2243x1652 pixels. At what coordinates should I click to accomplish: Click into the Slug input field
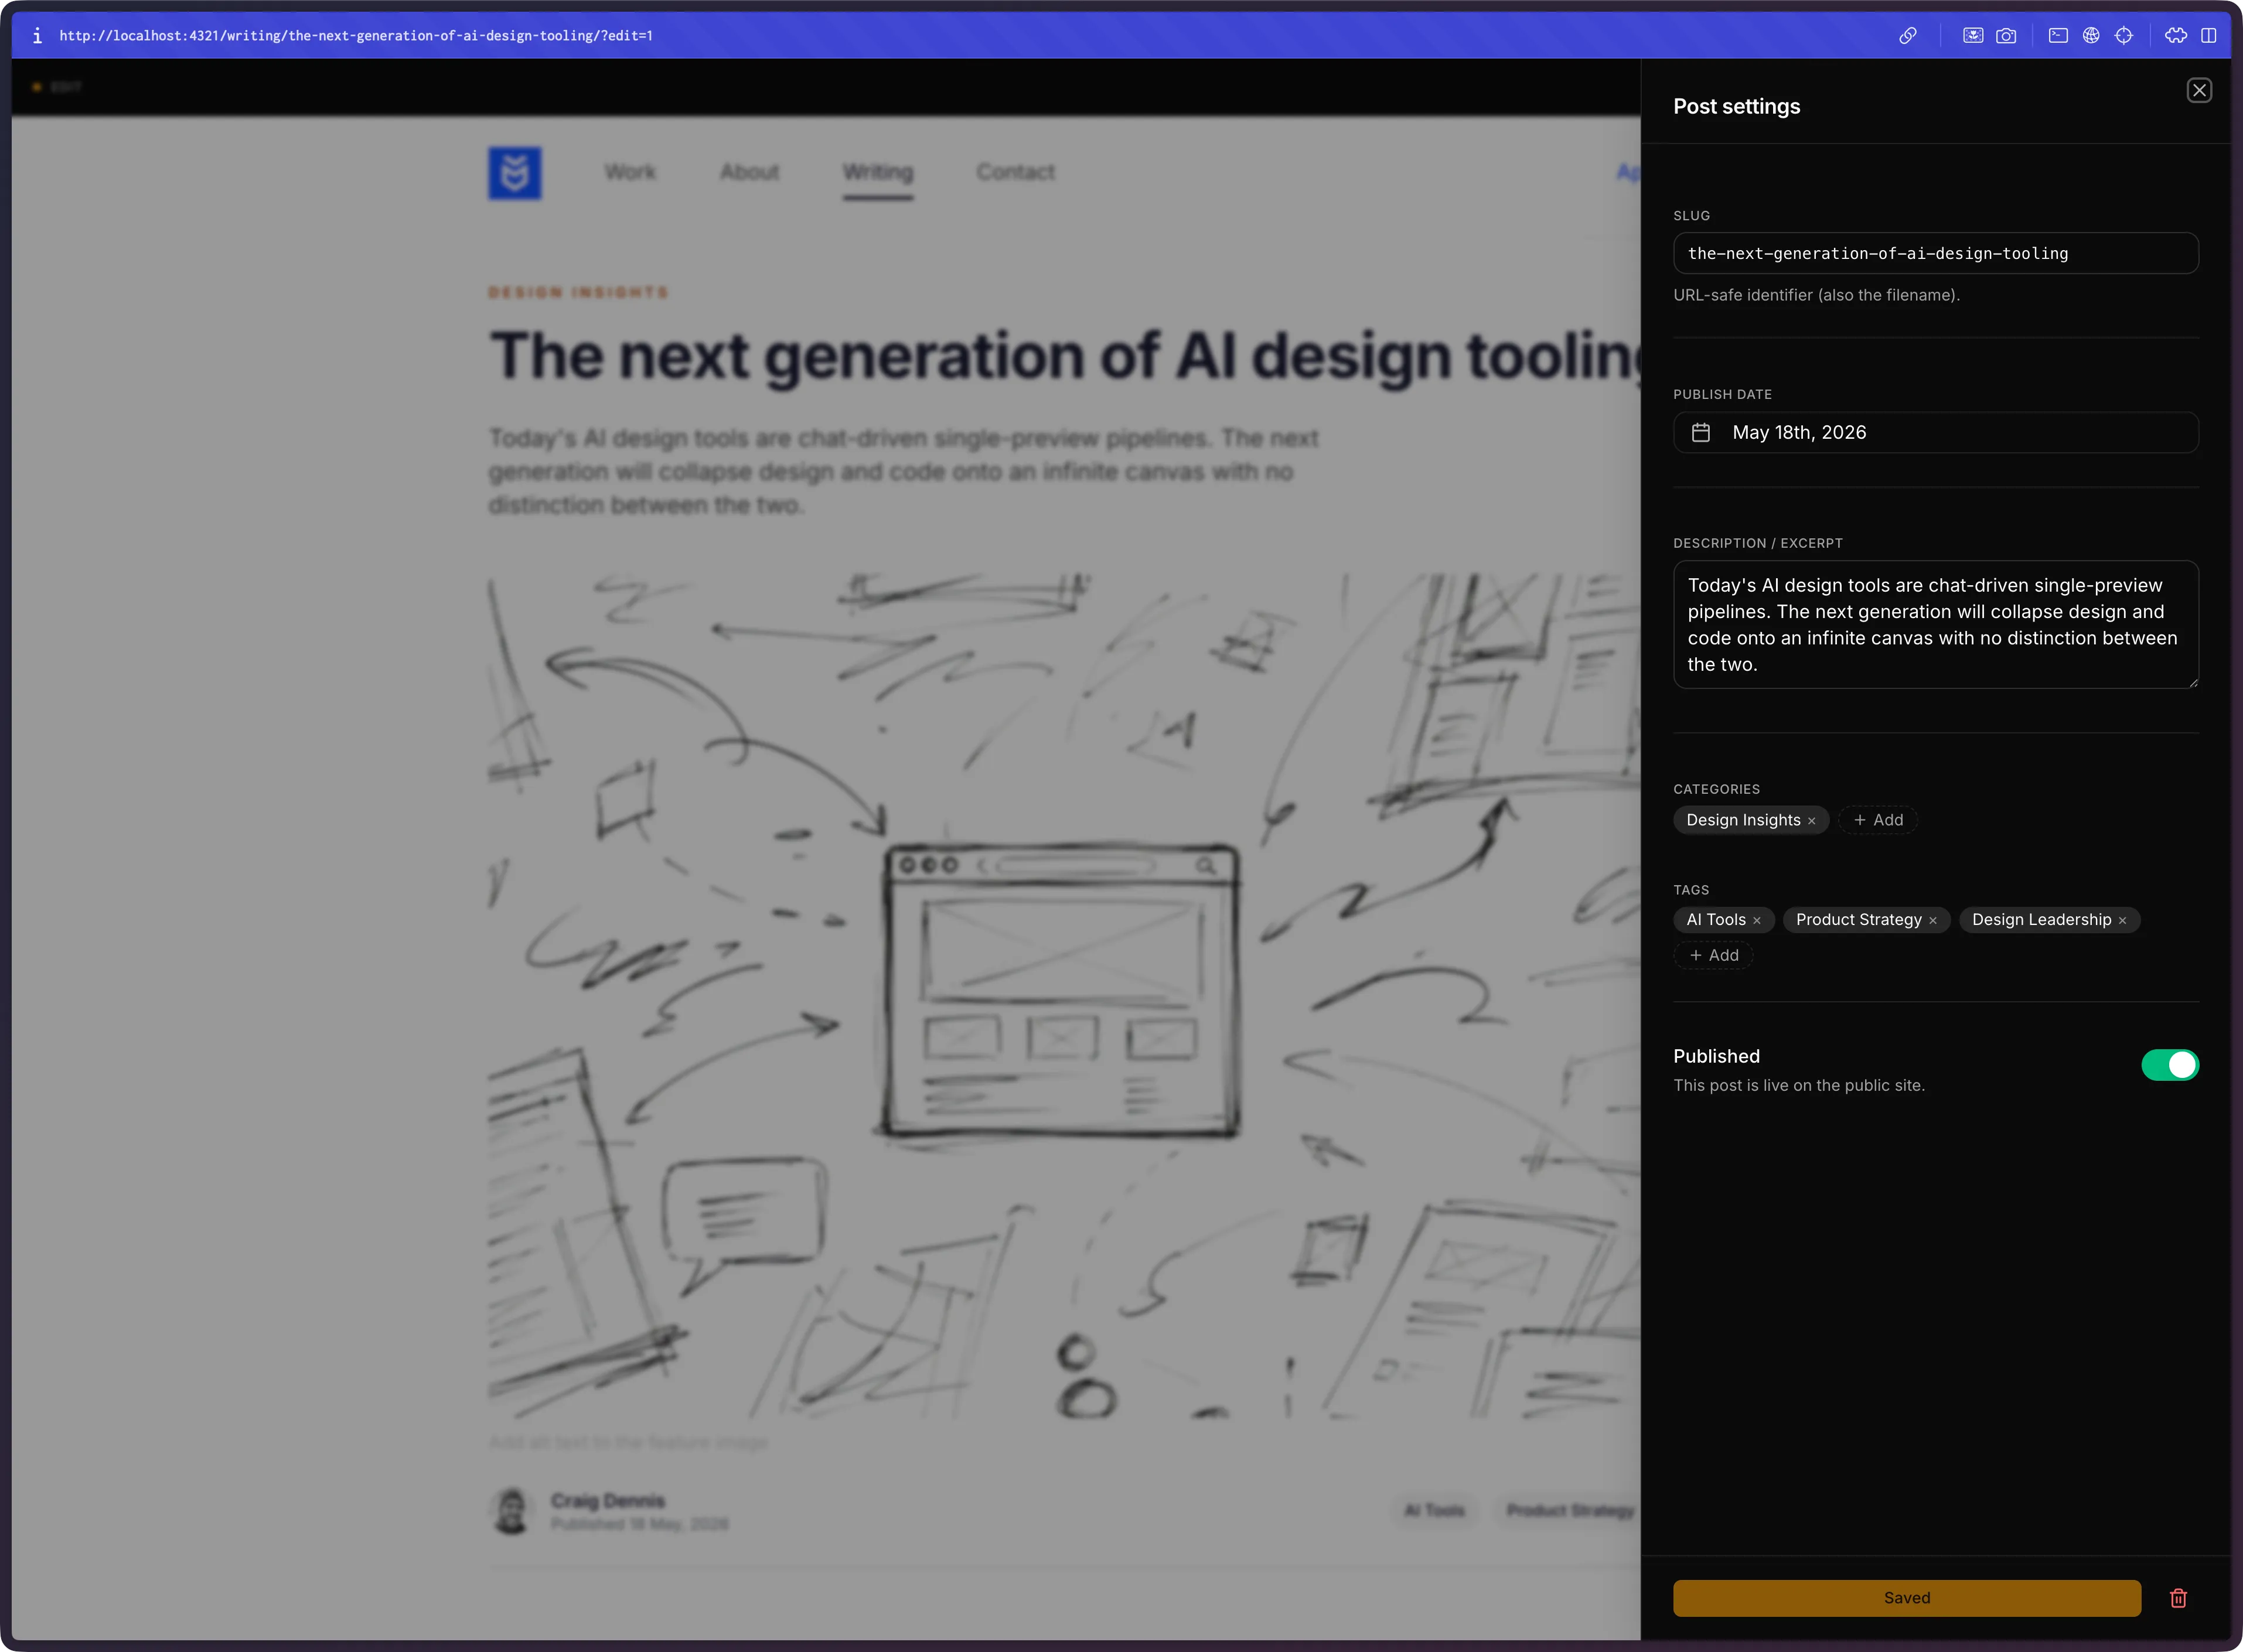(1936, 254)
